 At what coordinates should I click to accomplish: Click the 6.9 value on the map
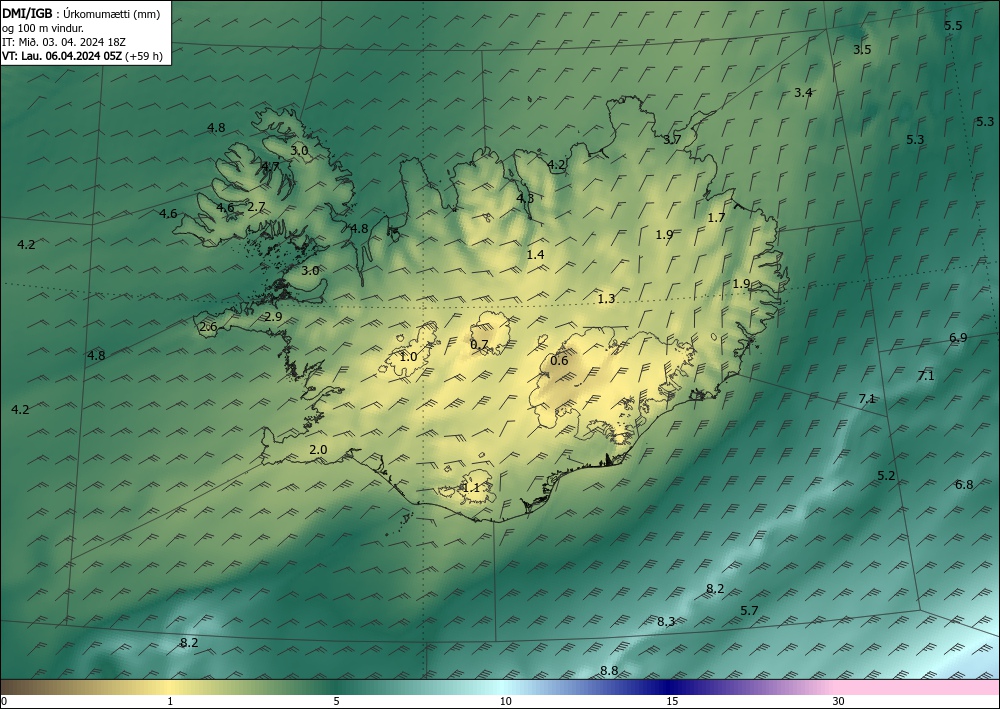(x=958, y=338)
